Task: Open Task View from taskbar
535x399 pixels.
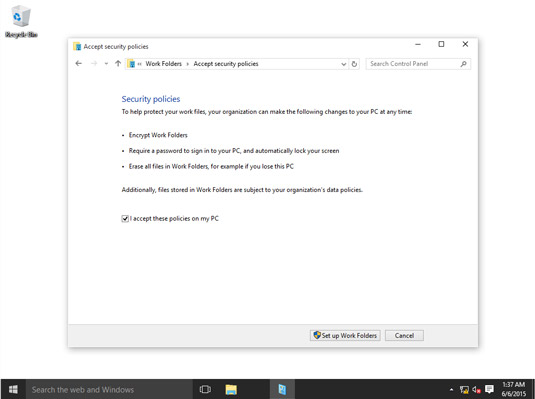Action: 205,389
